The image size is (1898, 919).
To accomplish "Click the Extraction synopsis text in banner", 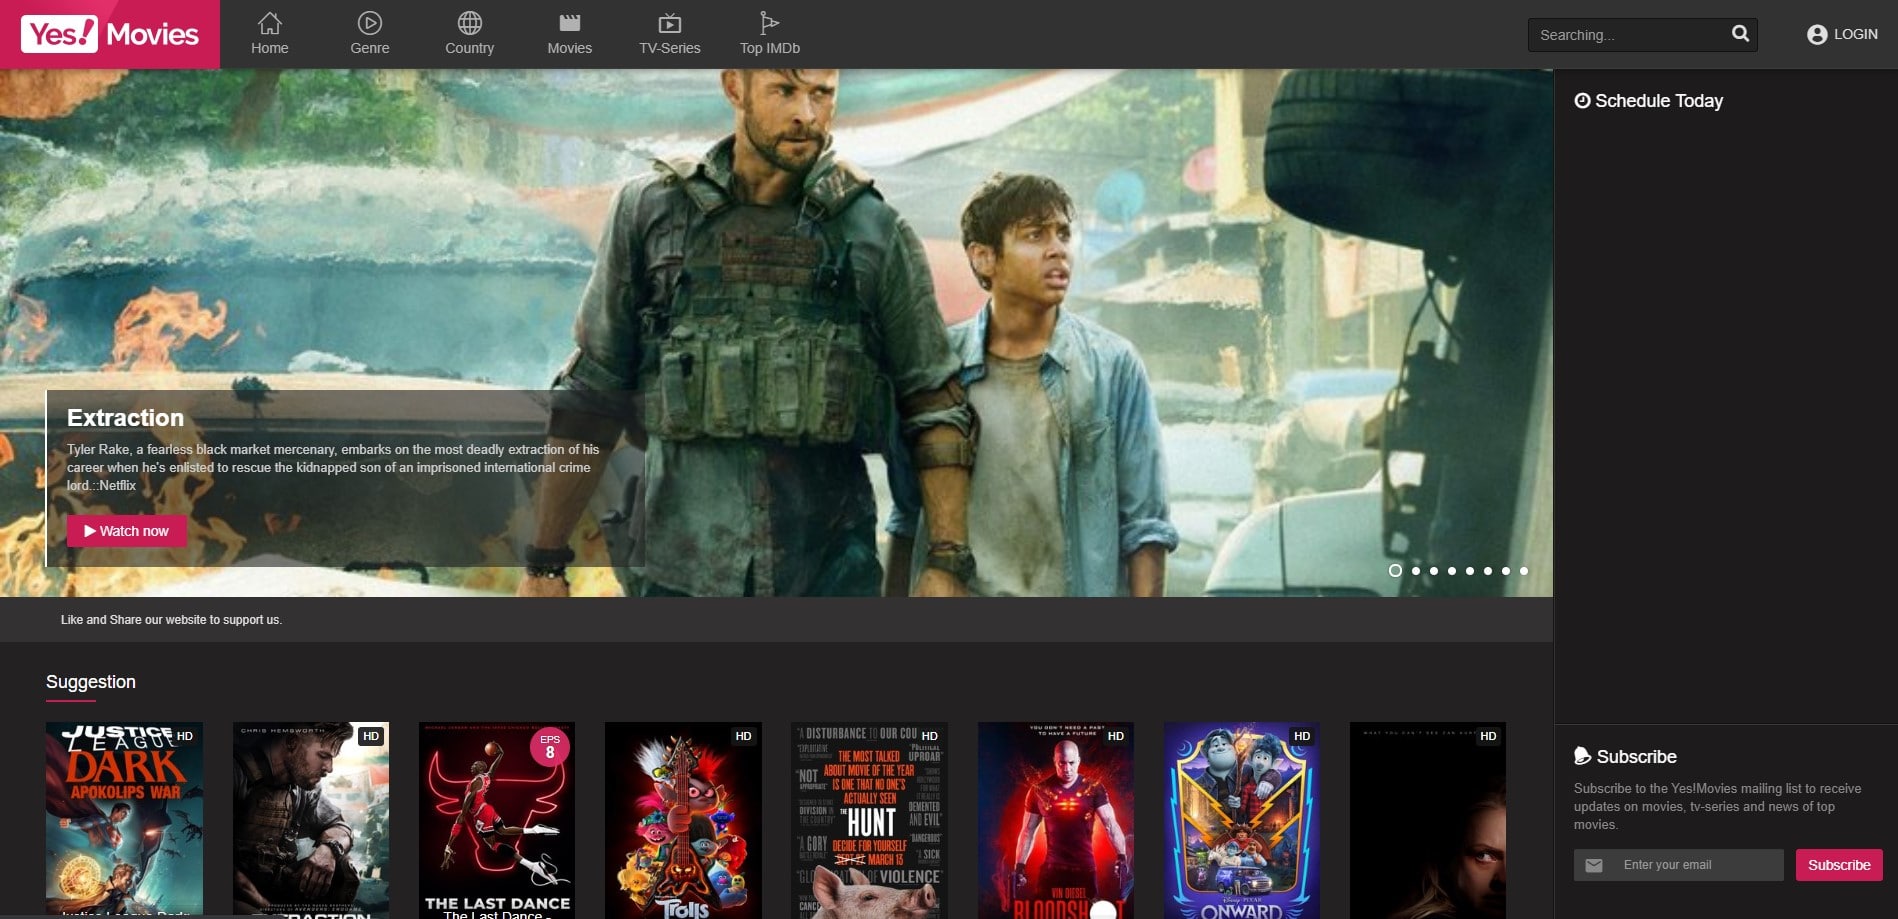I will [x=333, y=467].
